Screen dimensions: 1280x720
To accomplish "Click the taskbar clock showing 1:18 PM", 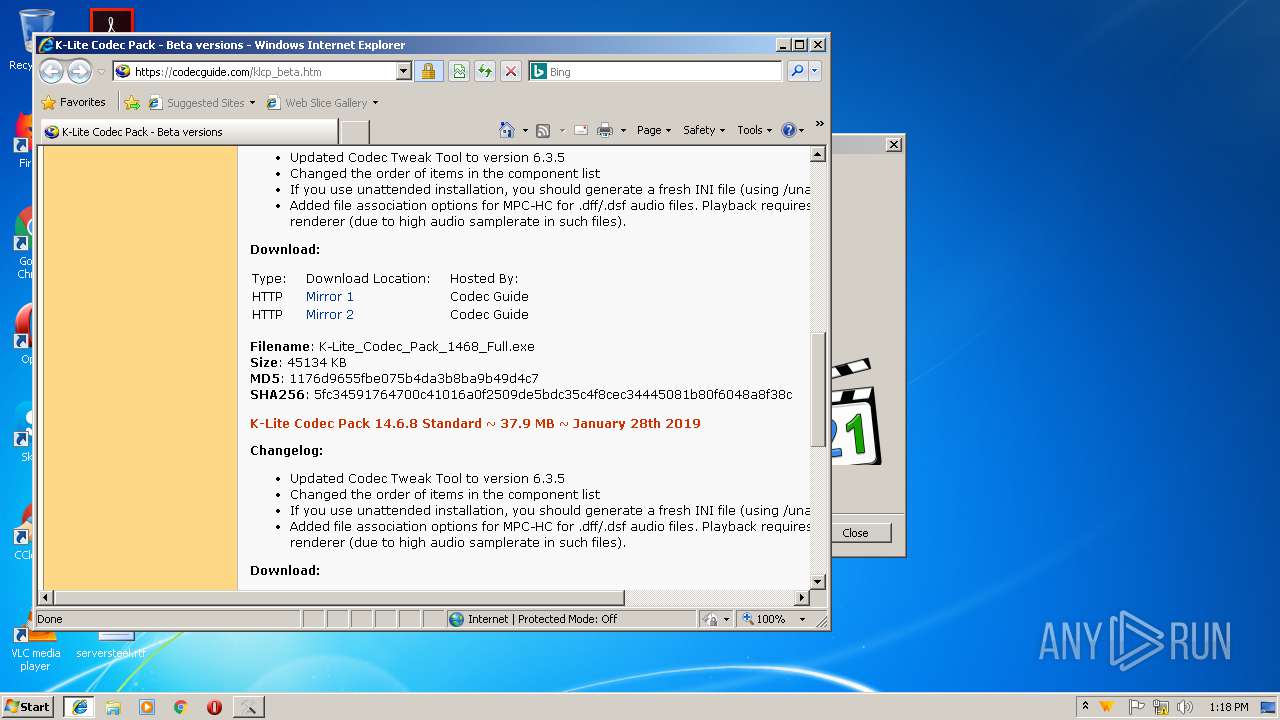I will pos(1228,707).
